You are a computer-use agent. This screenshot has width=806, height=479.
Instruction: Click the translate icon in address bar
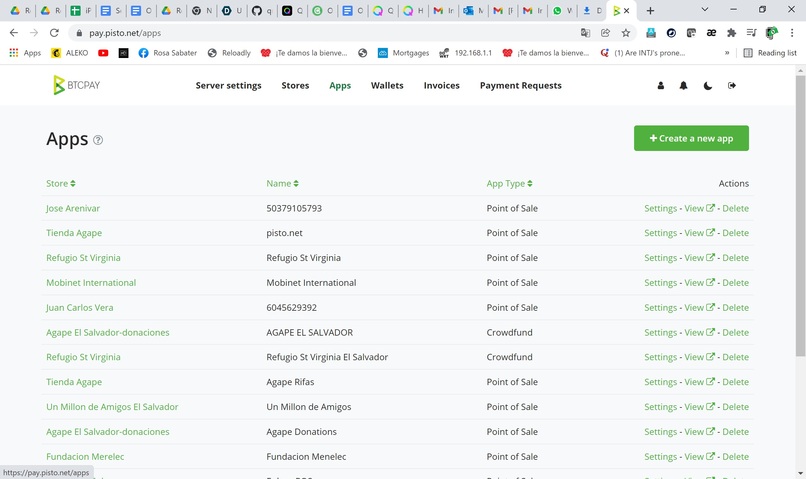coord(585,33)
